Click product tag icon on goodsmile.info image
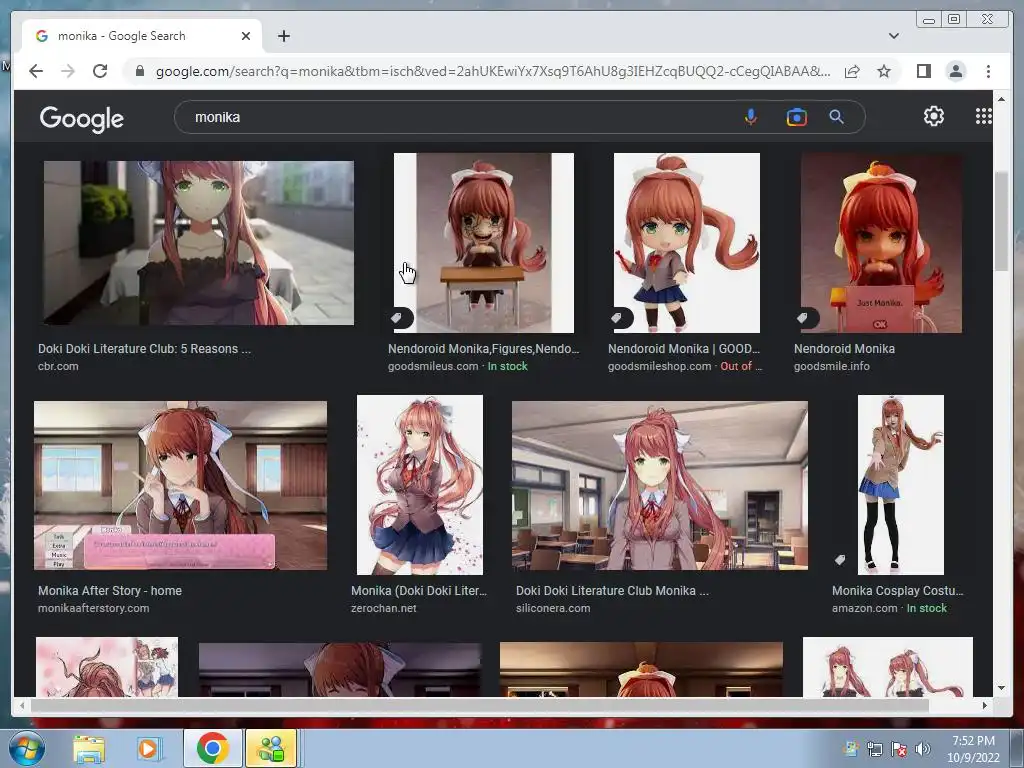 coord(803,317)
